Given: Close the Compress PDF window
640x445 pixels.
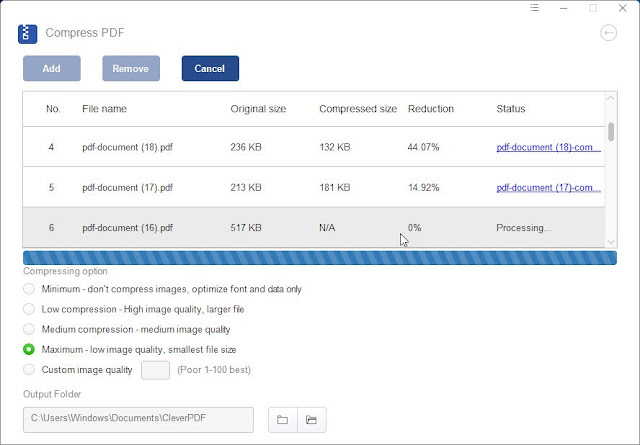Looking at the screenshot, I should coord(622,8).
